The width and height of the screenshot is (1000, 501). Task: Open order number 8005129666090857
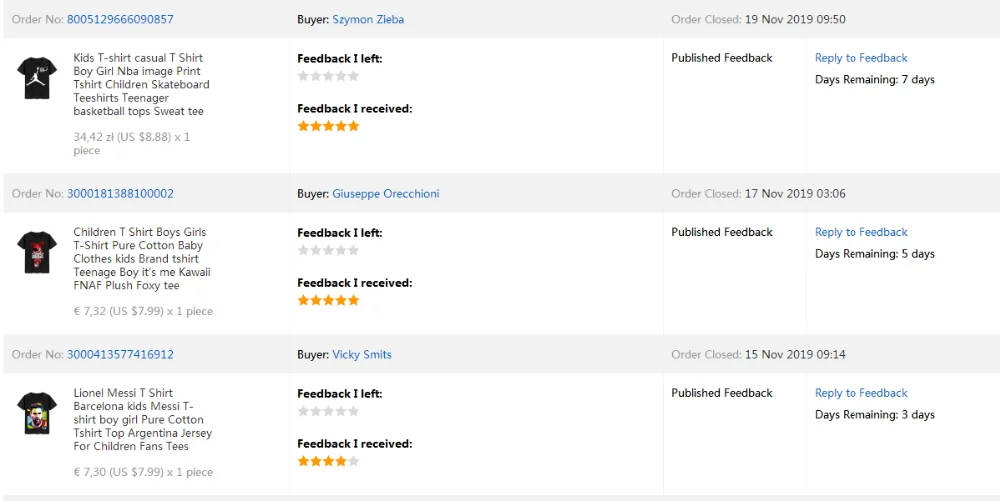pyautogui.click(x=120, y=19)
